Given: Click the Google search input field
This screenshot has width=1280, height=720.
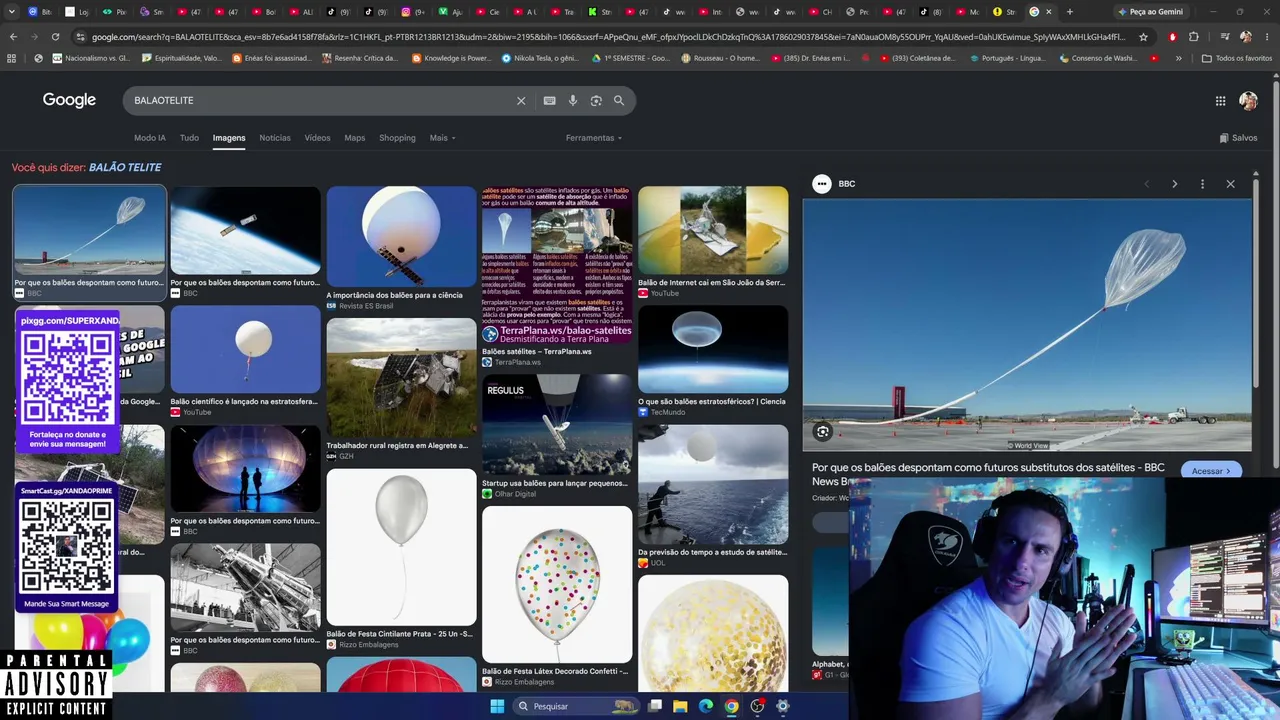Looking at the screenshot, I should [320, 100].
